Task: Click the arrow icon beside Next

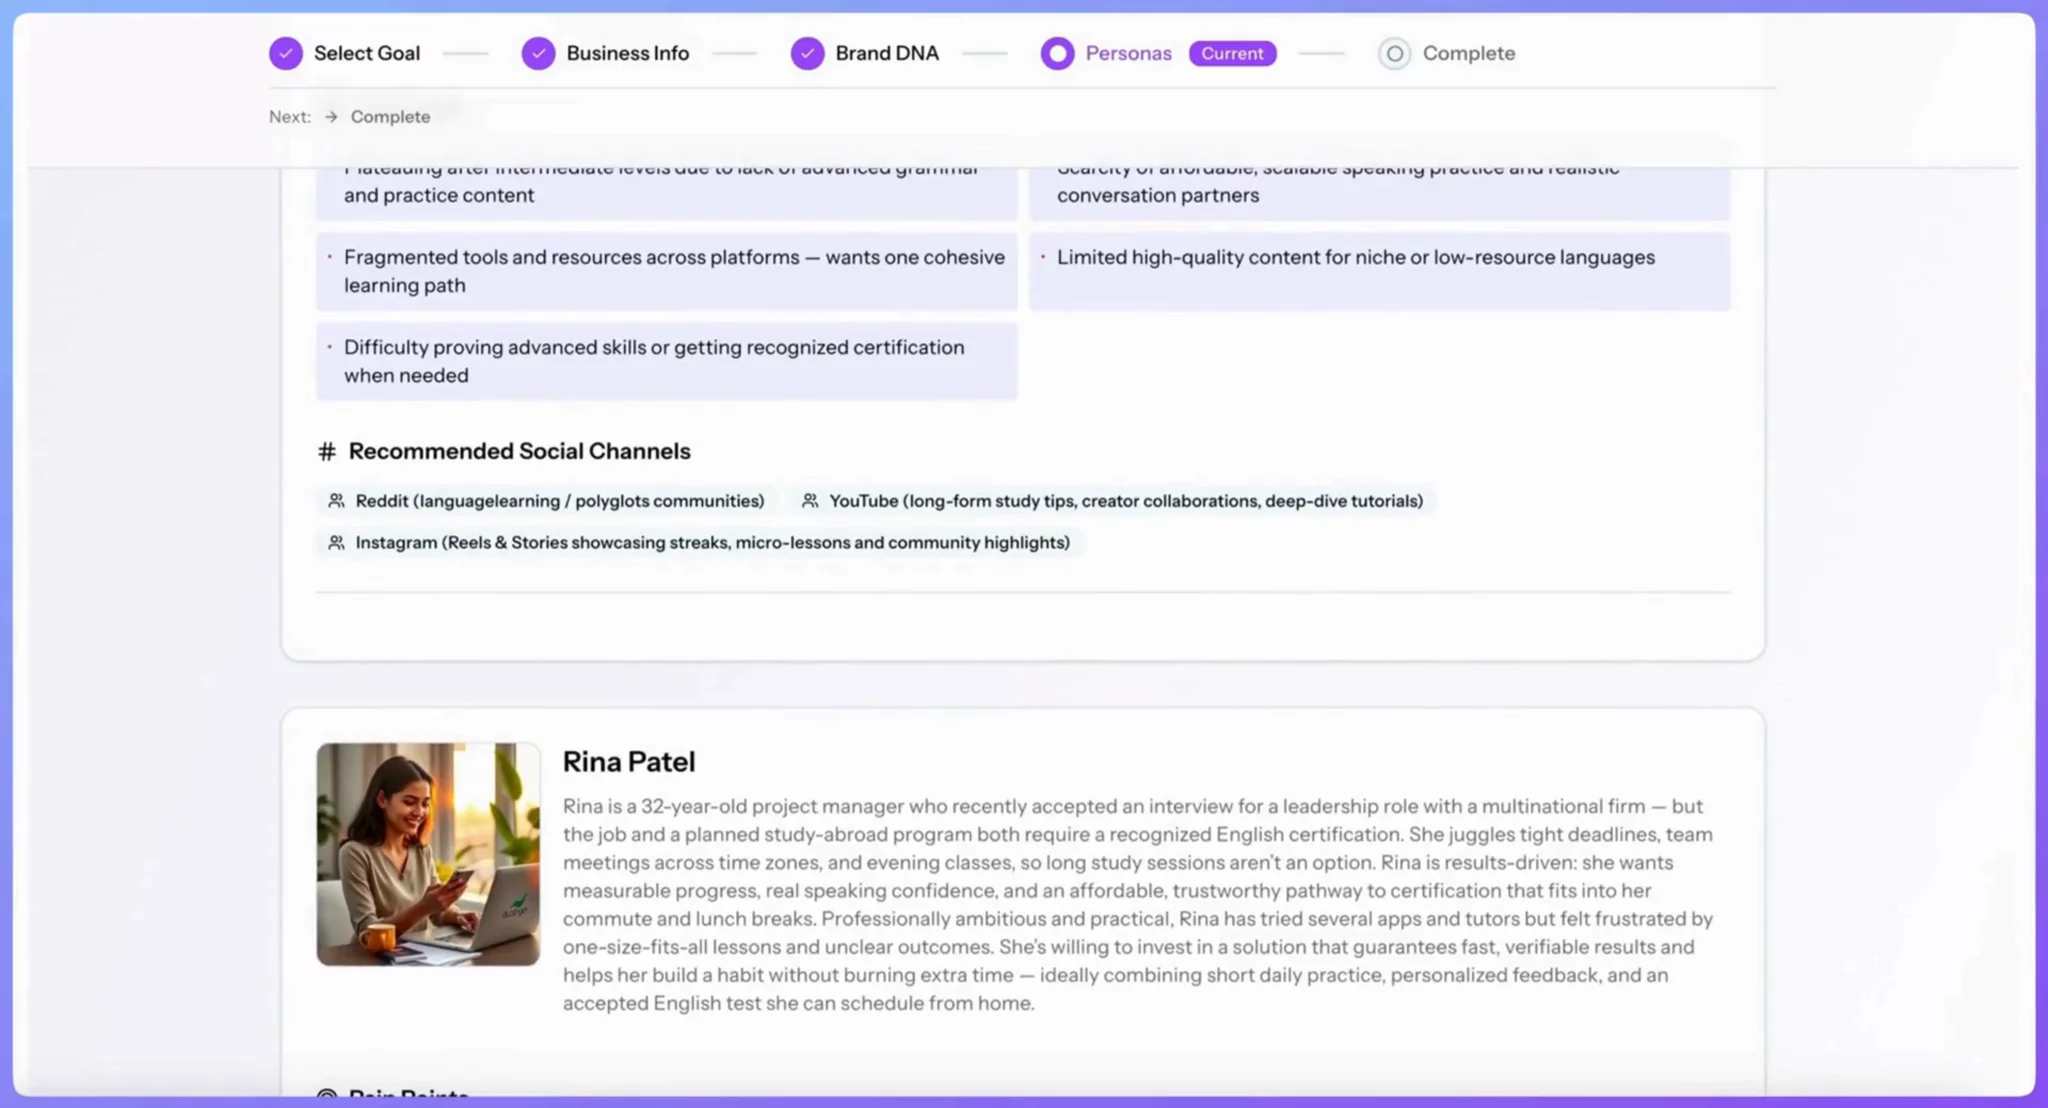Action: (331, 117)
